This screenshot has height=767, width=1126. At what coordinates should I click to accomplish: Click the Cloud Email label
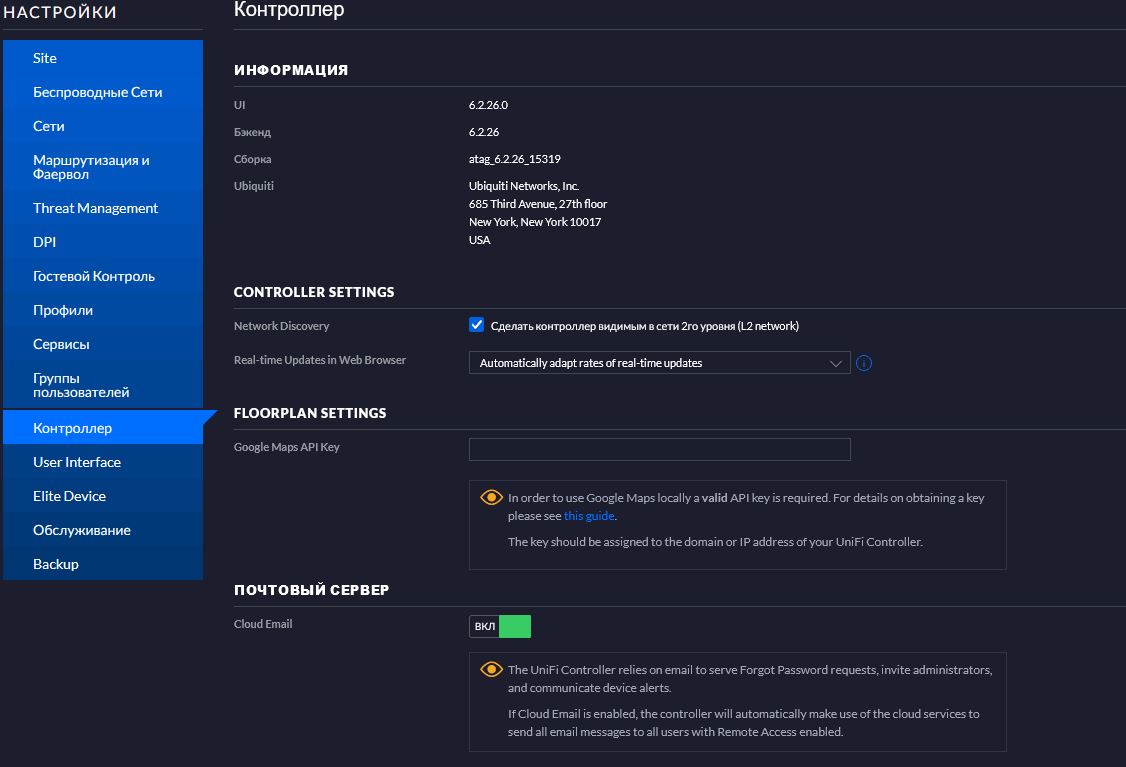point(263,624)
